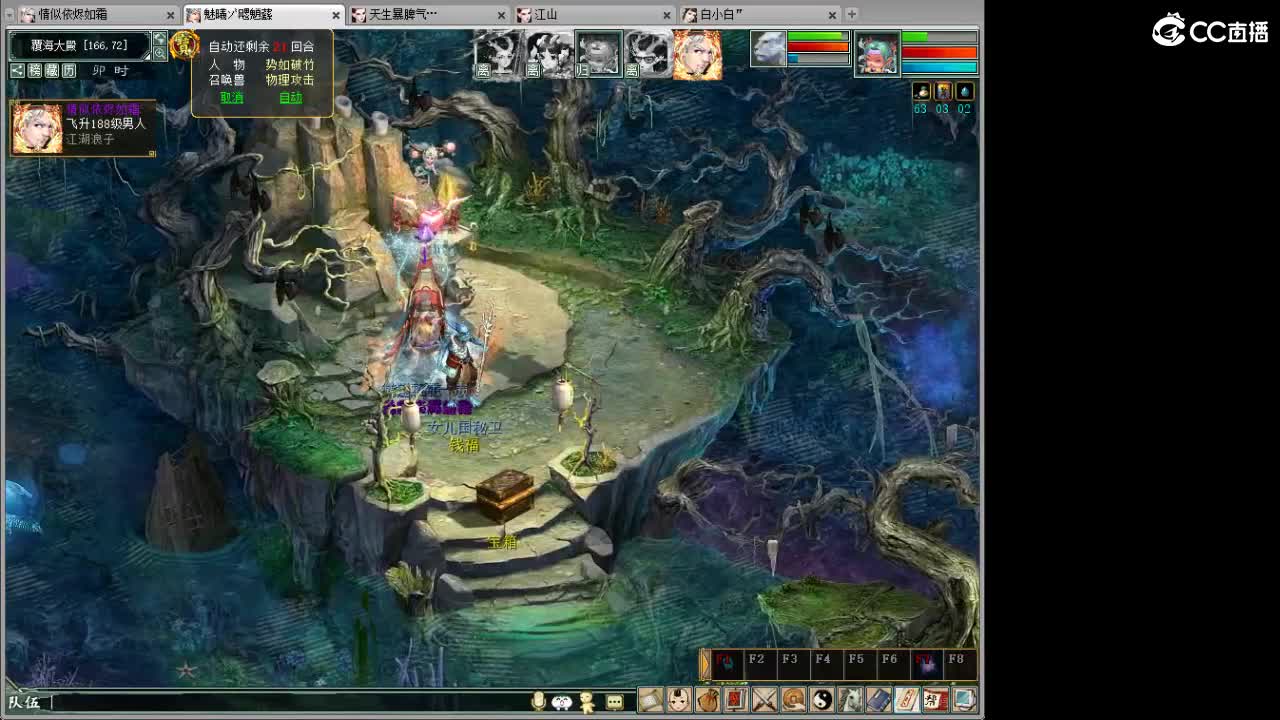Open the yin-yang skills icon
Viewport: 1280px width, 720px height.
pyautogui.click(x=822, y=700)
